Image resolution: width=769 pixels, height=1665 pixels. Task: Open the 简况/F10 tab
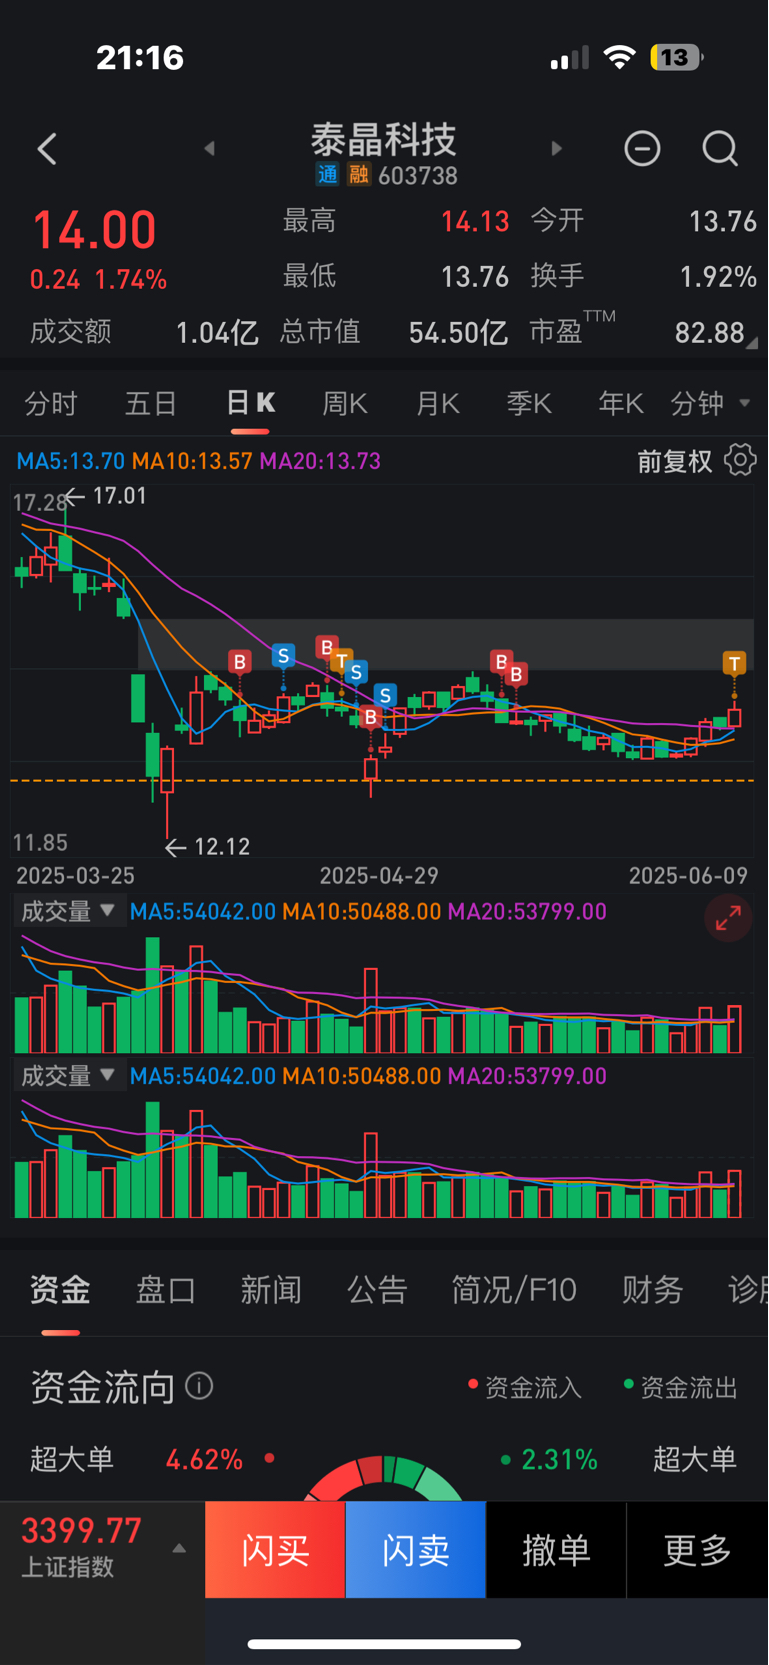pyautogui.click(x=514, y=1289)
